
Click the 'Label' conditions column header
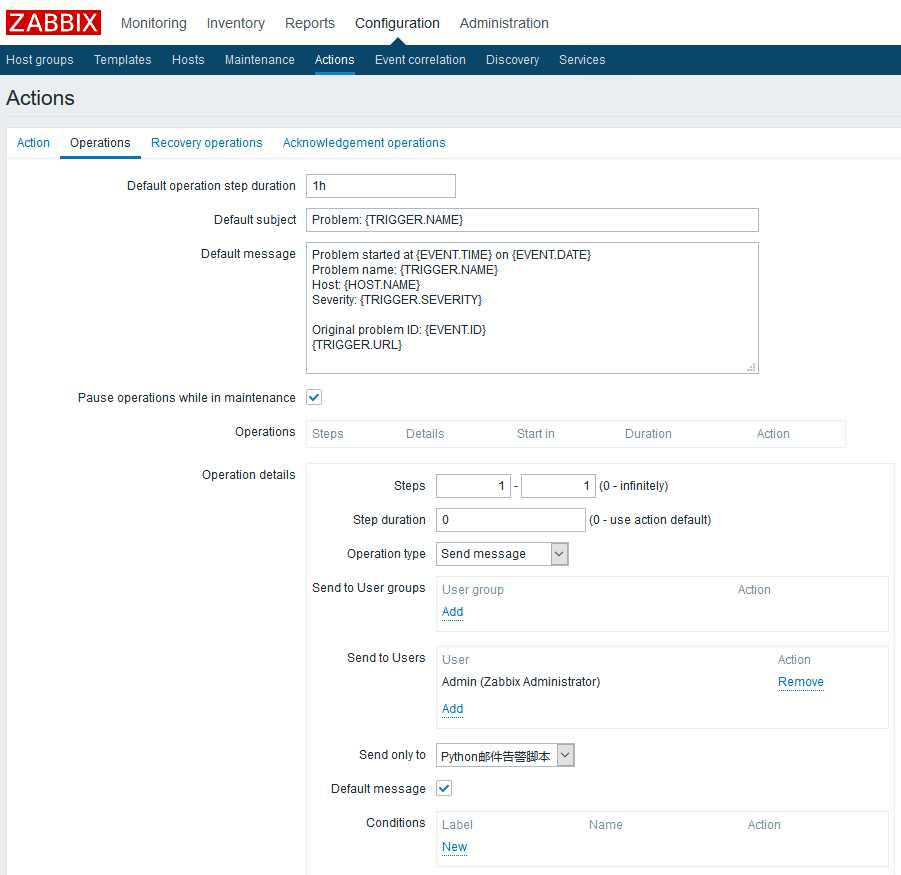(457, 825)
